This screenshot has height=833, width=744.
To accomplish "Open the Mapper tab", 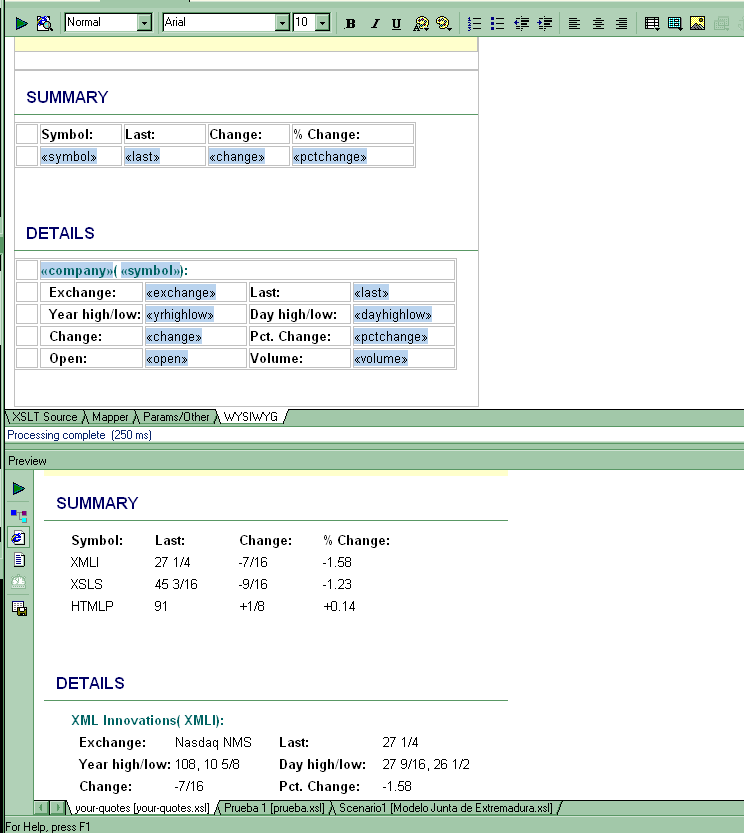I will click(x=111, y=416).
